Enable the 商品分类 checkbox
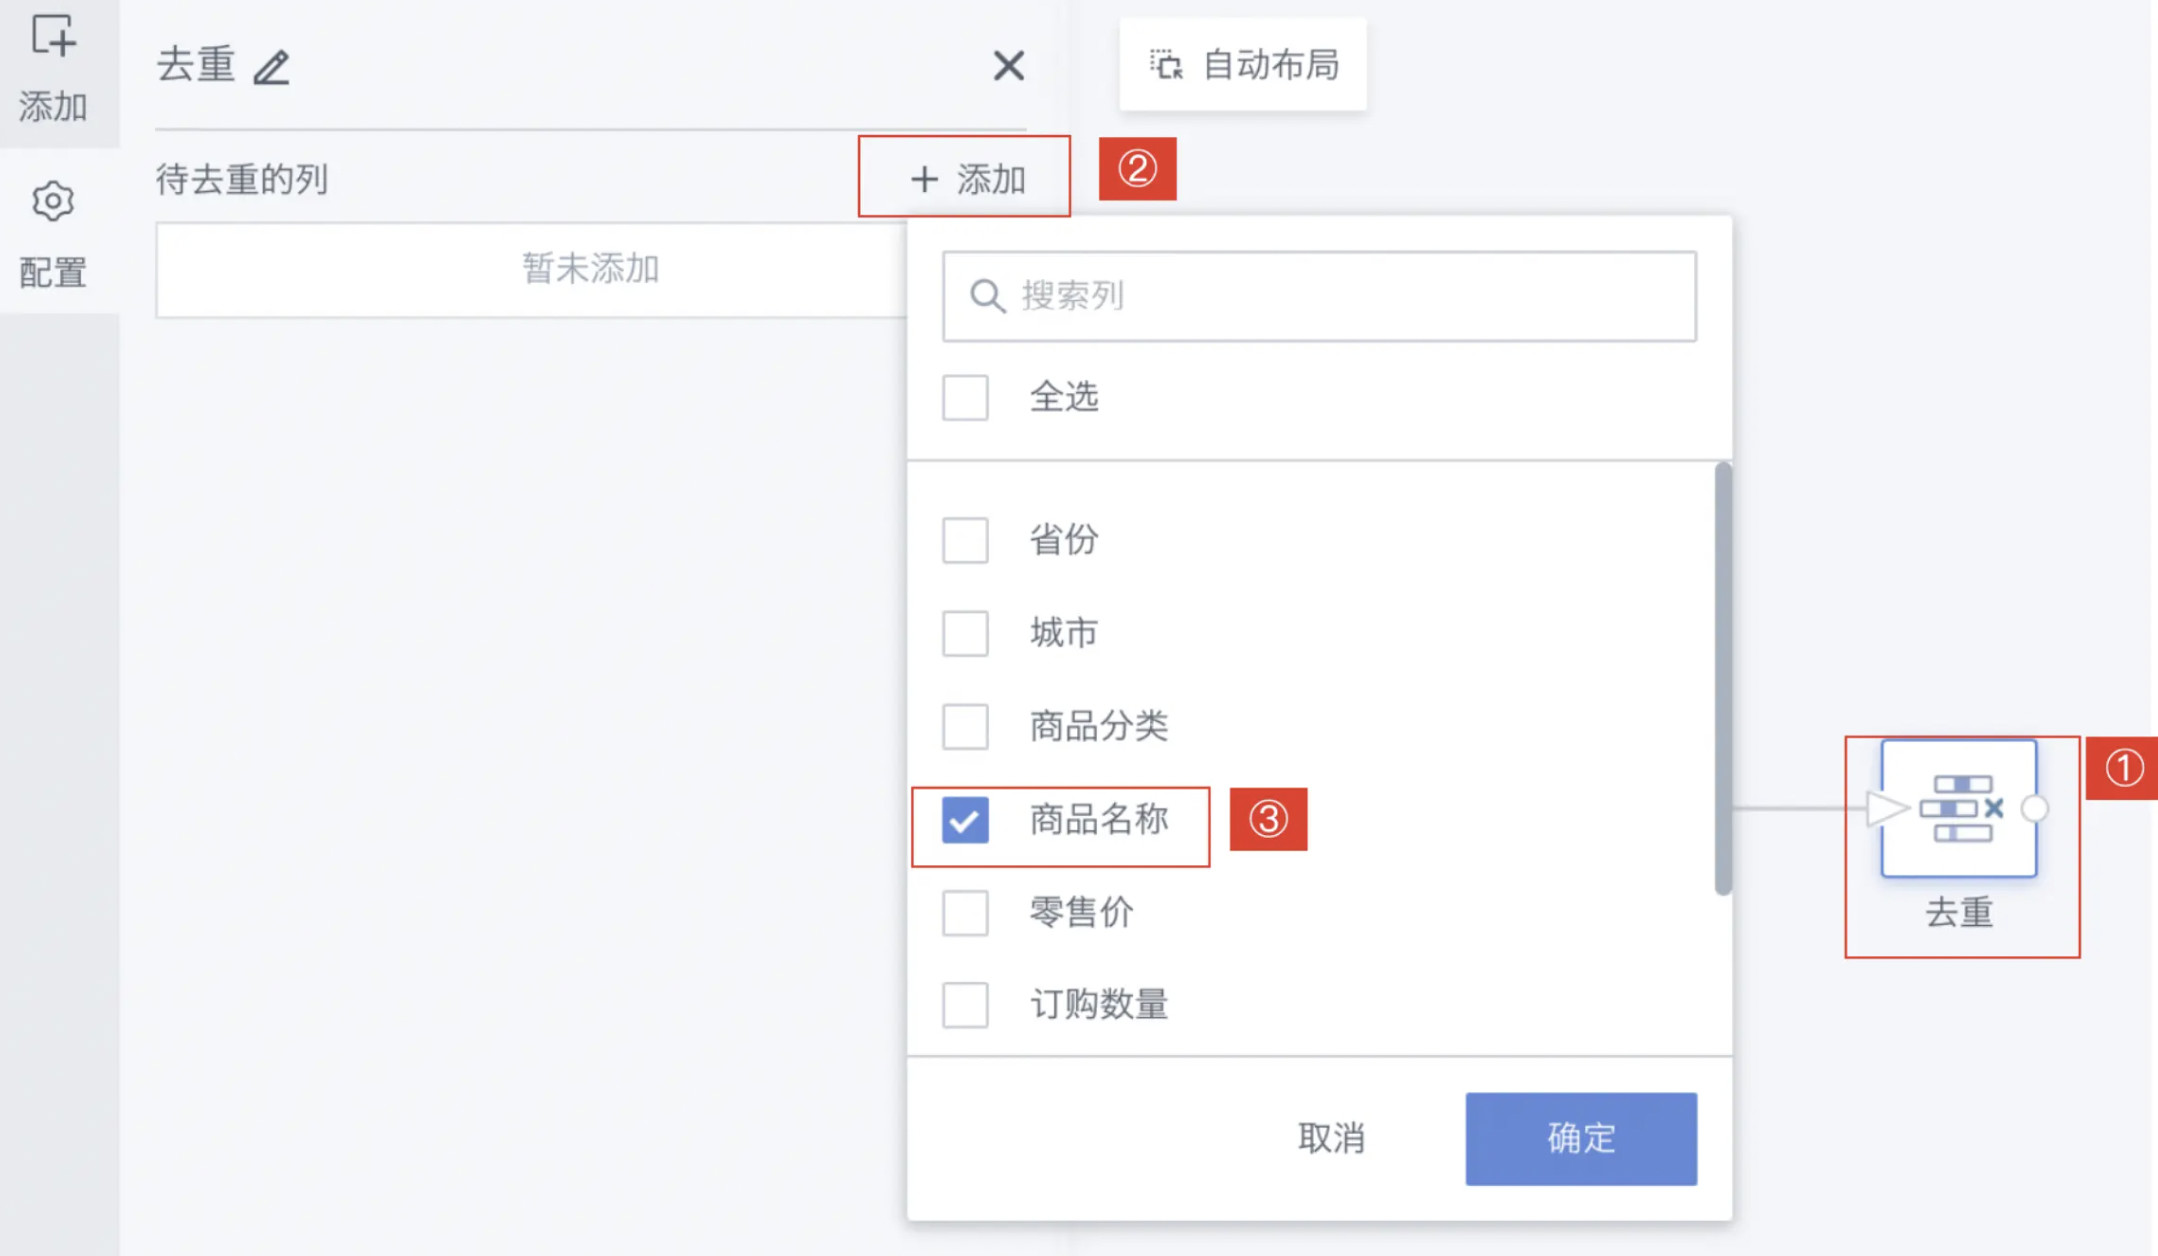Screen dimensions: 2158x1256 (x=965, y=726)
